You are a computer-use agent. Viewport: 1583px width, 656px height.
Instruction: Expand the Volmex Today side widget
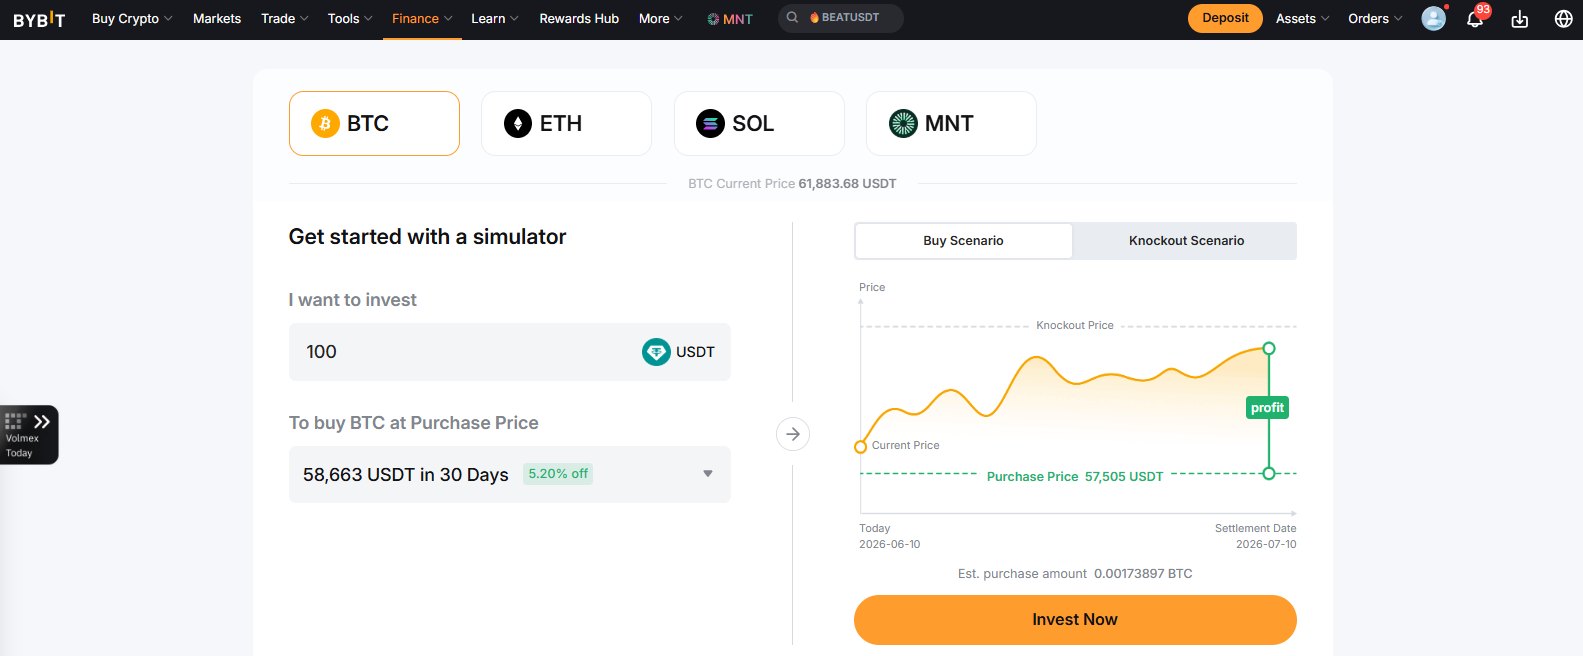pos(28,435)
